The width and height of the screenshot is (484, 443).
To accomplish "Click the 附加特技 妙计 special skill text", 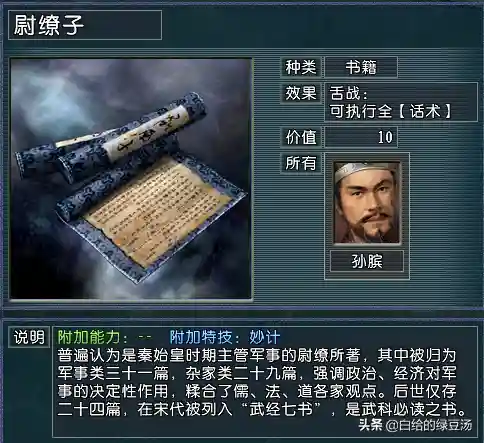I will (225, 337).
